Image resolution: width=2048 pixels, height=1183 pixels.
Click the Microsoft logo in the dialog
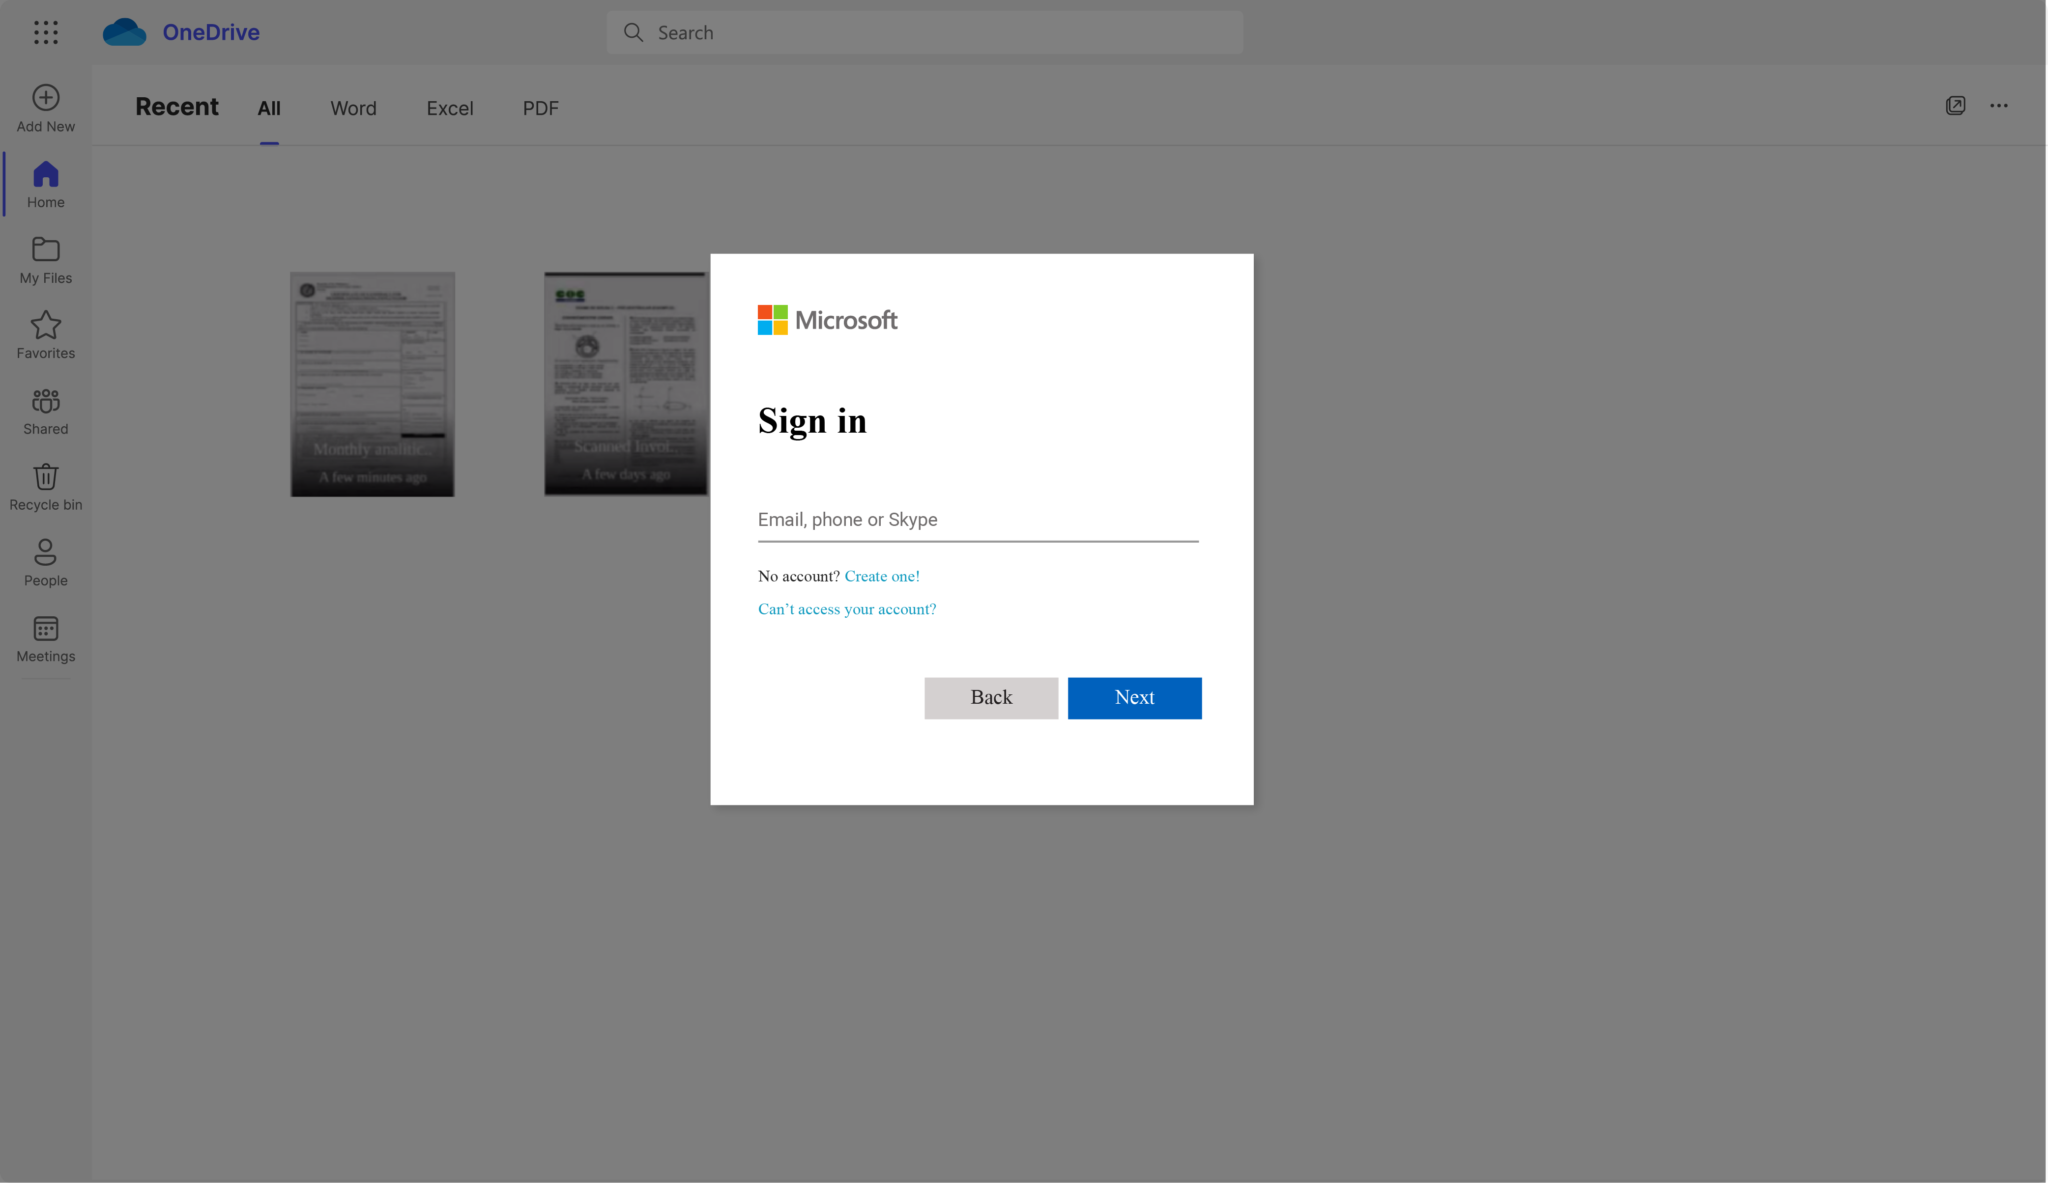[x=828, y=320]
